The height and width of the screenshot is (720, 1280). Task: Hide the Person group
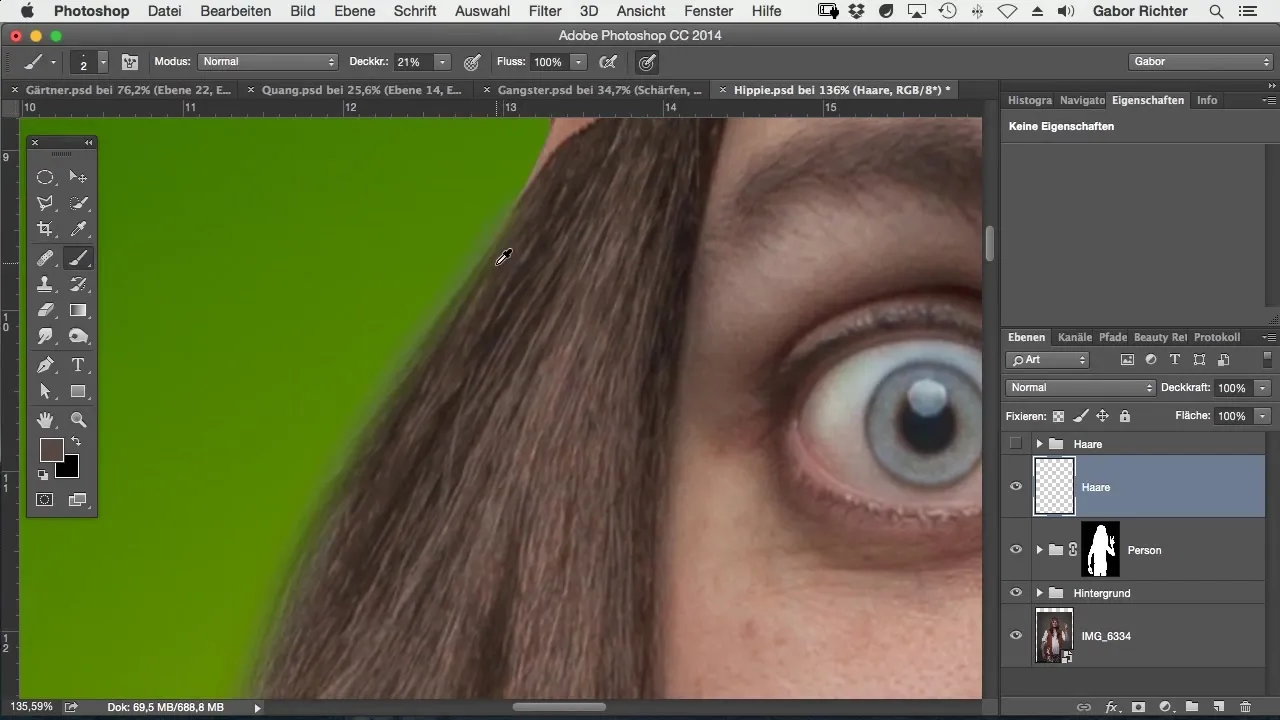[x=1016, y=550]
